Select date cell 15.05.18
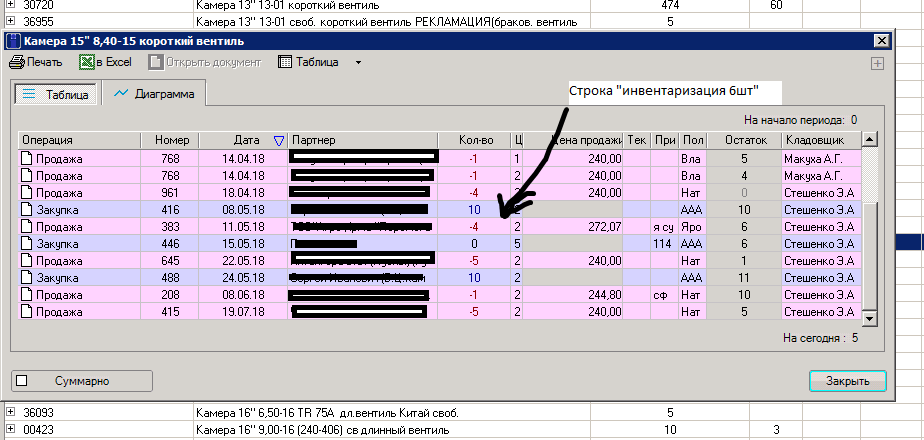This screenshot has height=440, width=924. (x=243, y=243)
